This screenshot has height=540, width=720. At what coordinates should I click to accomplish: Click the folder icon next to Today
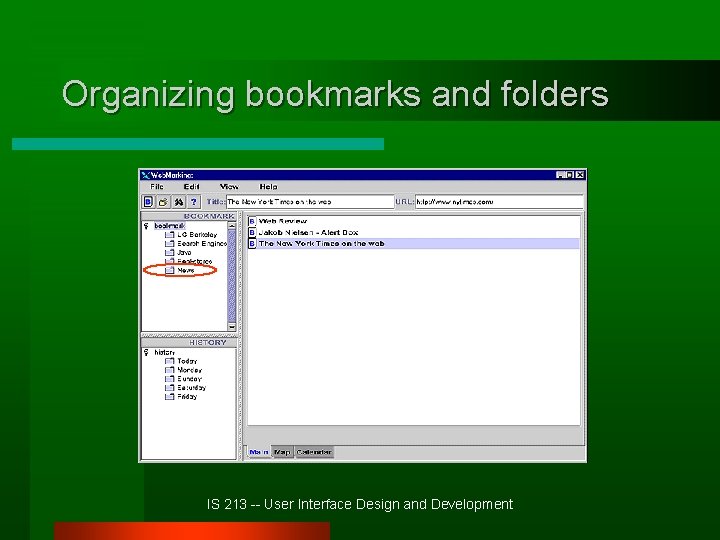pyautogui.click(x=169, y=361)
